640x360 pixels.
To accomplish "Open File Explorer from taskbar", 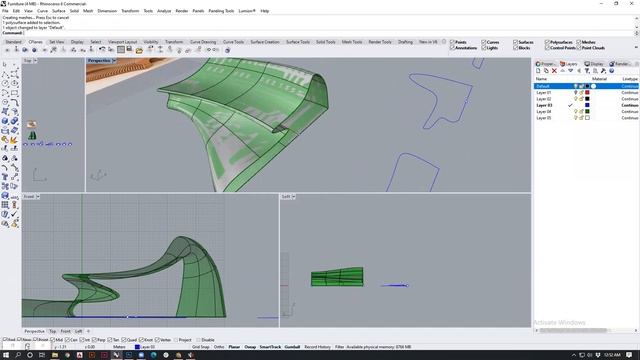I will click(54, 355).
